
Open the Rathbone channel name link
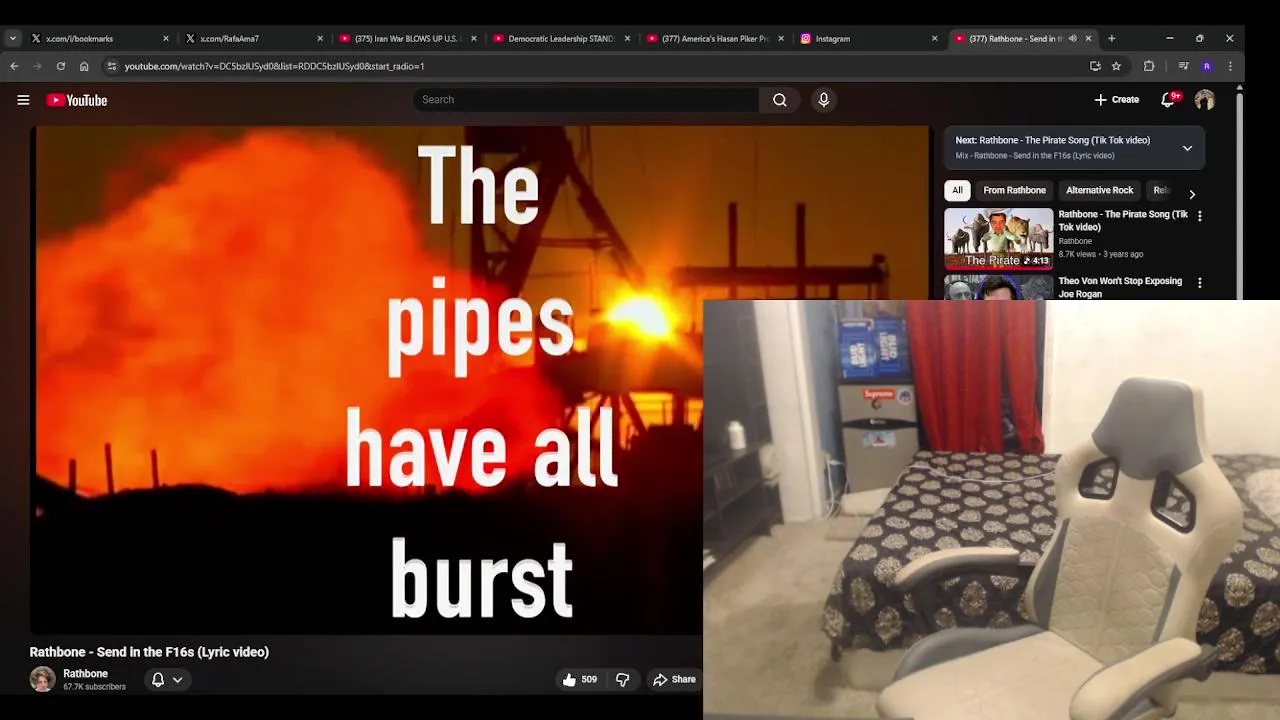pyautogui.click(x=85, y=674)
